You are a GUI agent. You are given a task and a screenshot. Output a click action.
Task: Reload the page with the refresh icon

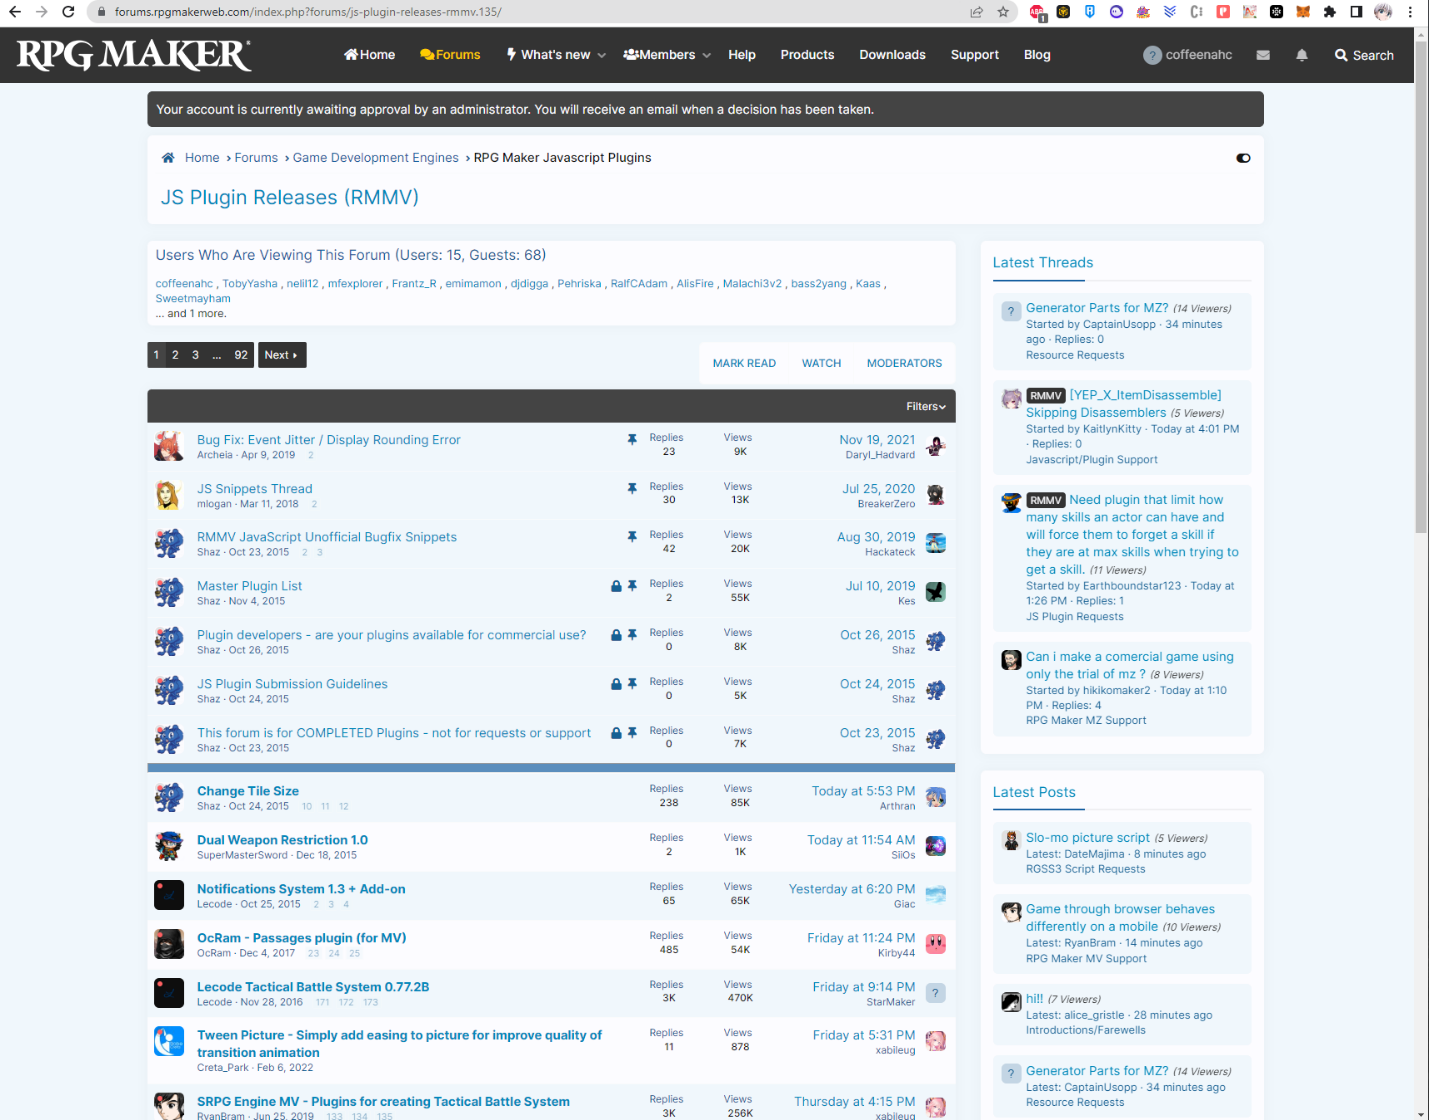pyautogui.click(x=68, y=12)
